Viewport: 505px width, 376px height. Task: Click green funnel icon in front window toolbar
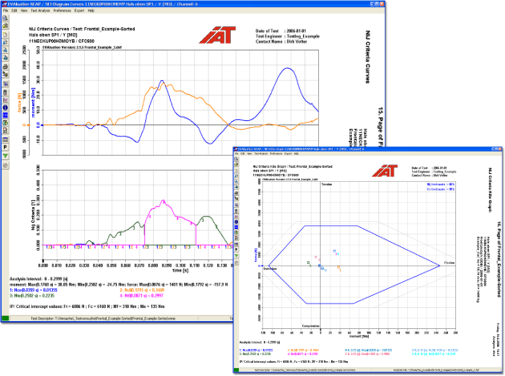pyautogui.click(x=236, y=256)
